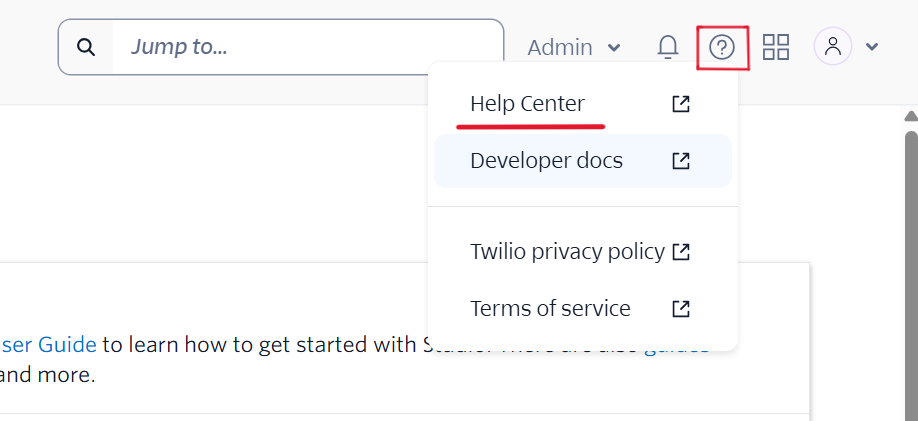
Task: Click external link icon beside Developer docs
Action: pyautogui.click(x=681, y=161)
